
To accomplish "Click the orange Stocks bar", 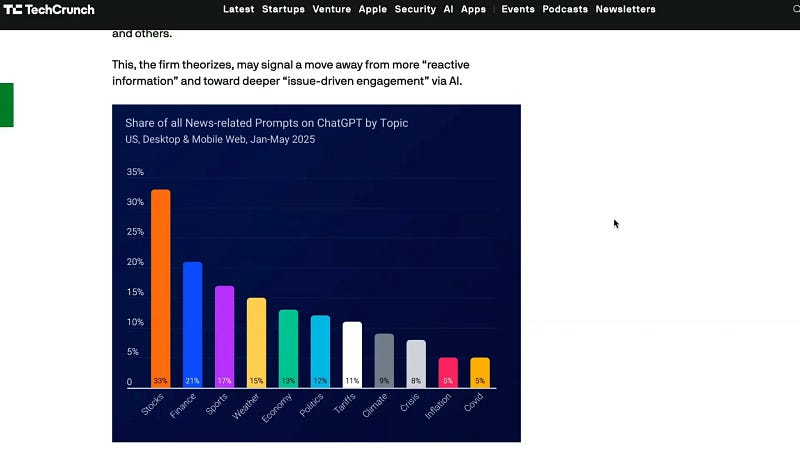I will [x=161, y=288].
